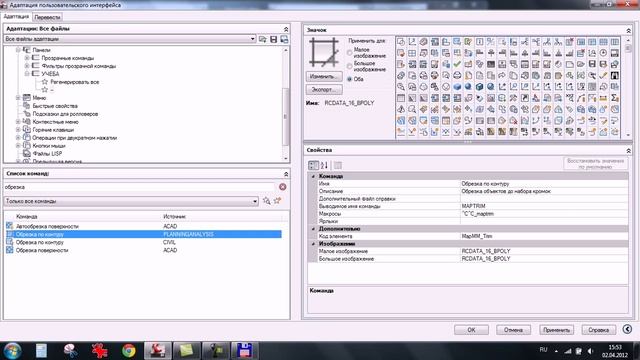
Task: Click the Изменить... button
Action: 324,77
